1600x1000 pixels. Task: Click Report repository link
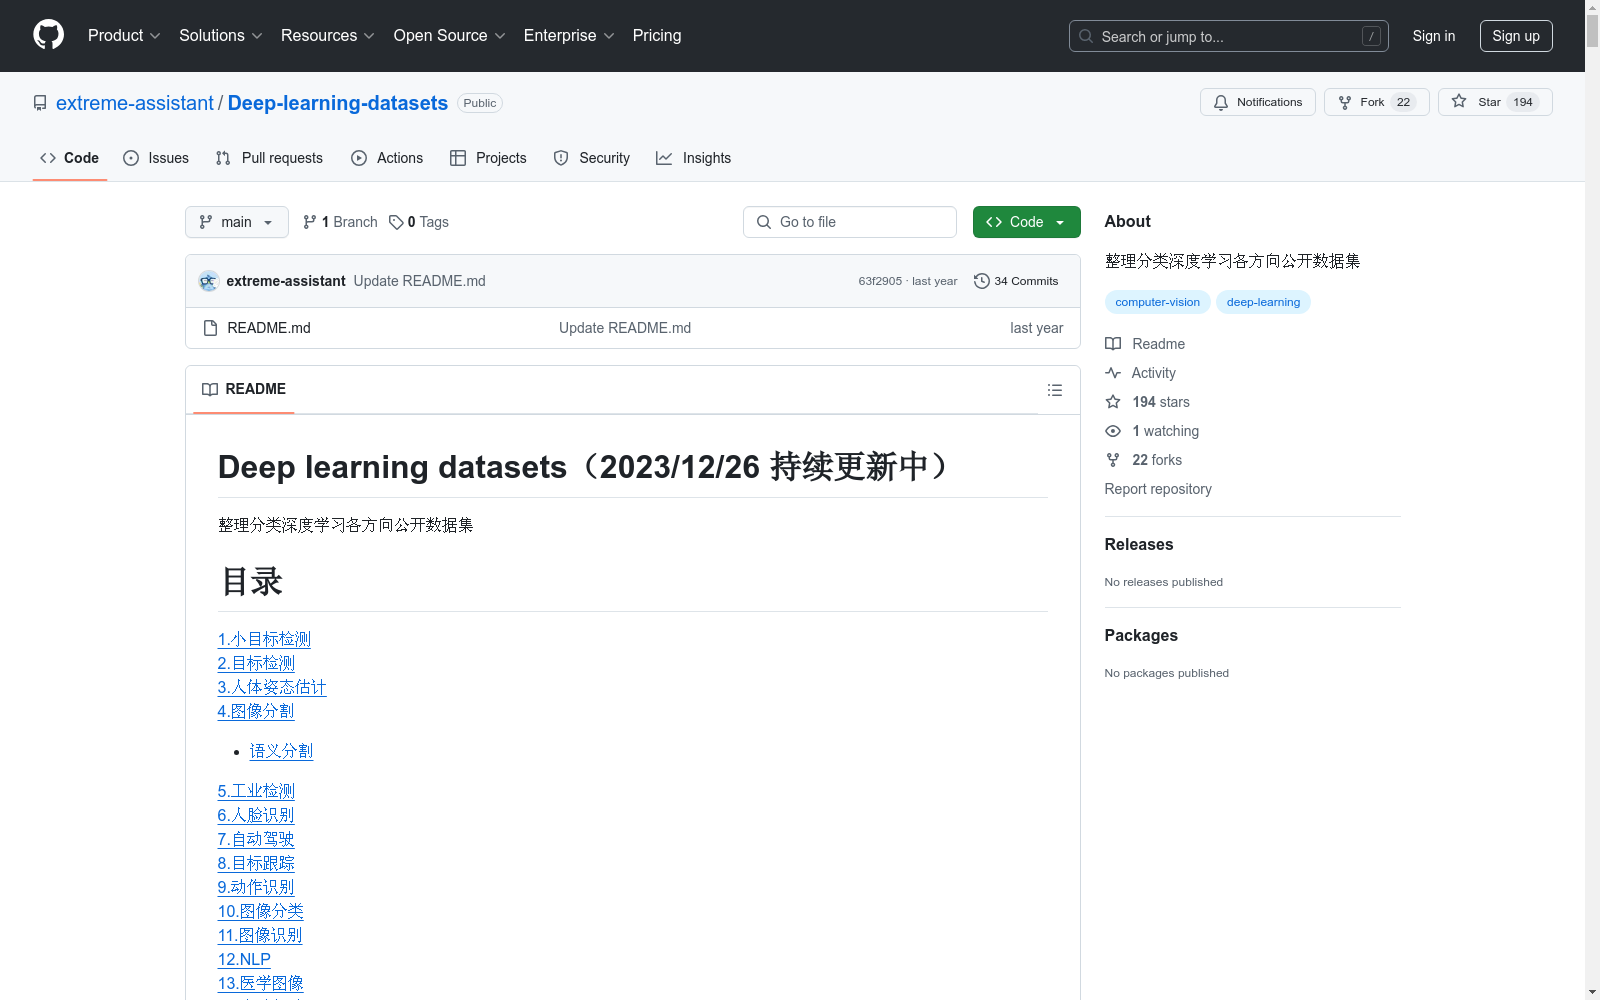click(1158, 489)
